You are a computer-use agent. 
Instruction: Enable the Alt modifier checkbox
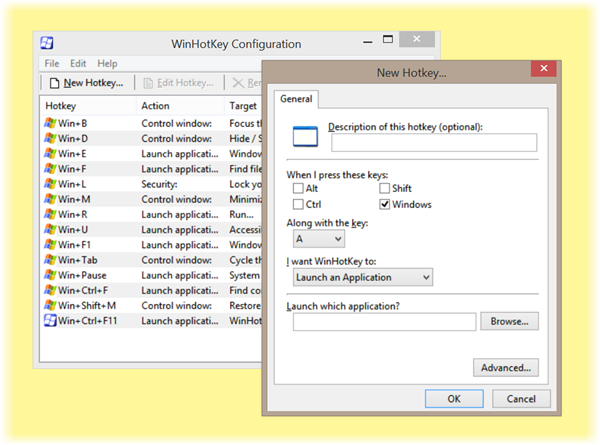pyautogui.click(x=298, y=189)
